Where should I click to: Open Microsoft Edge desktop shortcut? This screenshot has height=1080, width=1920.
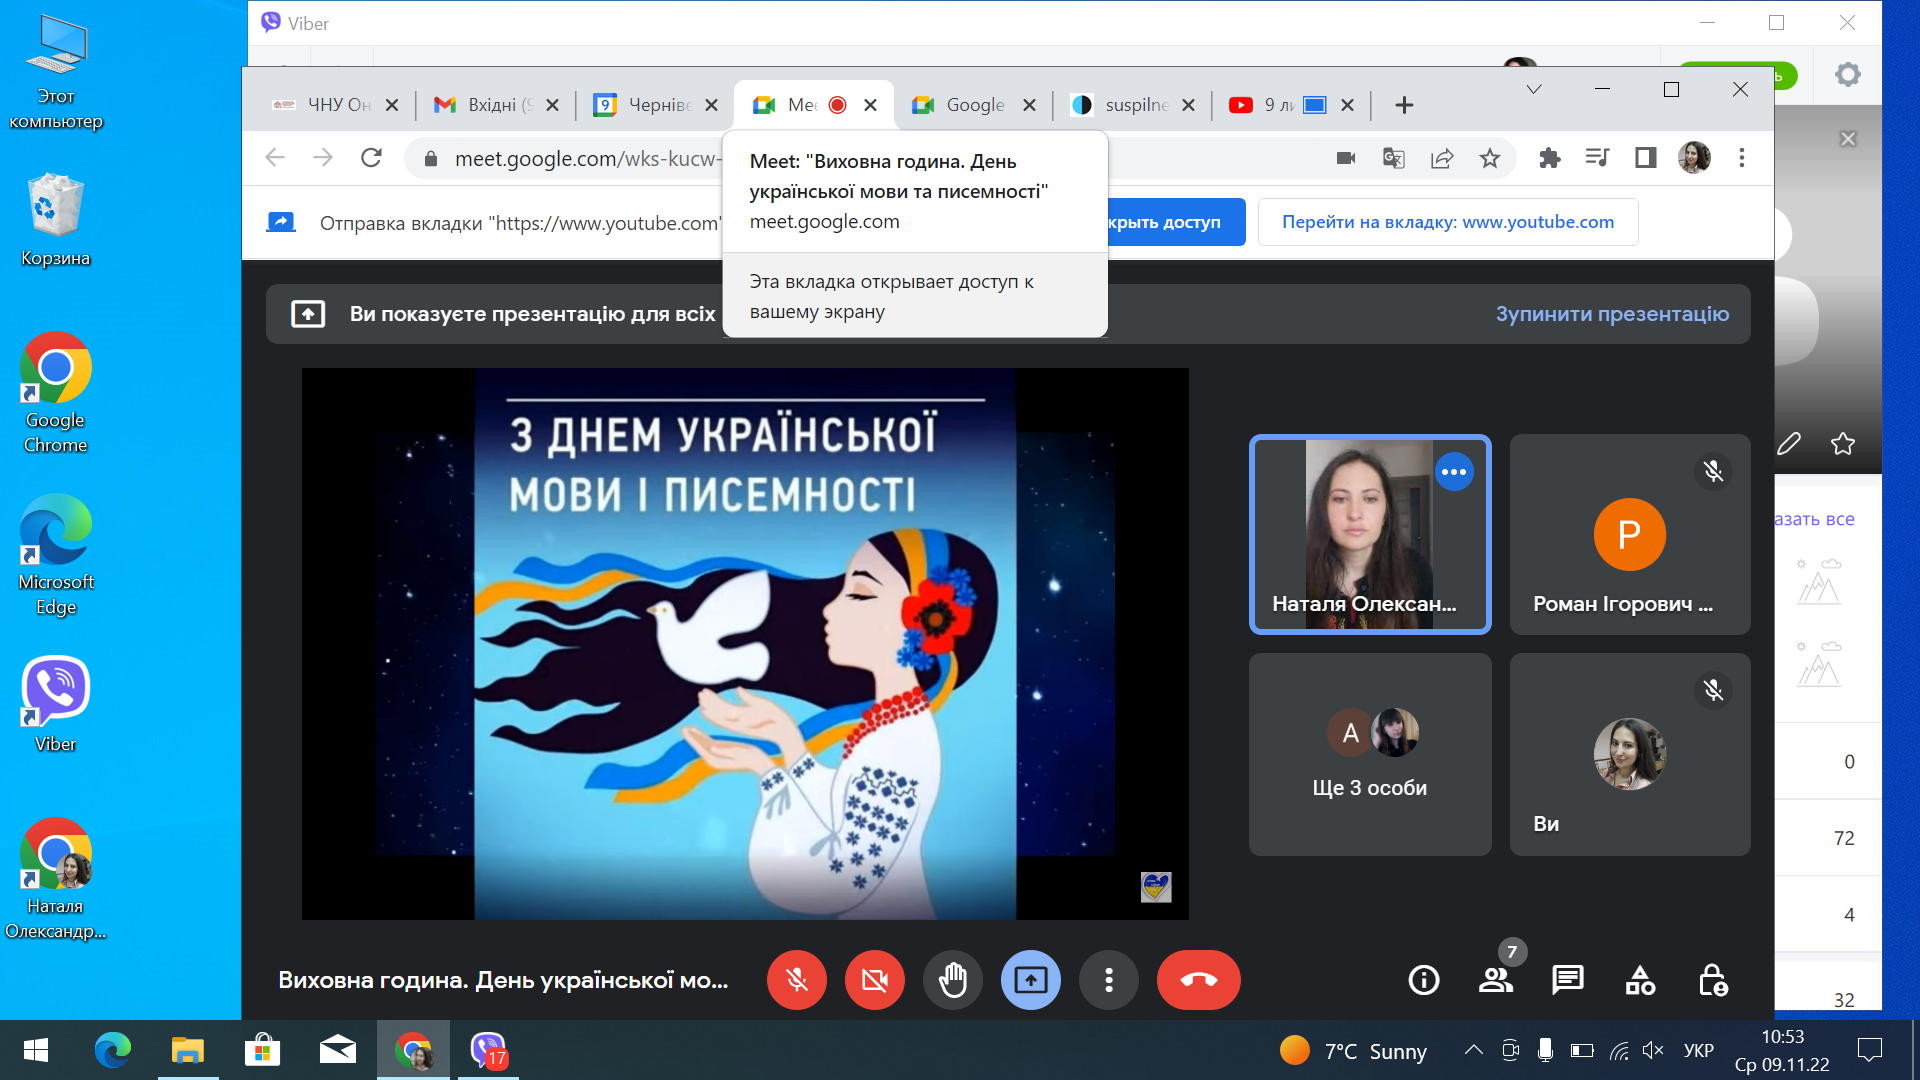(x=56, y=555)
